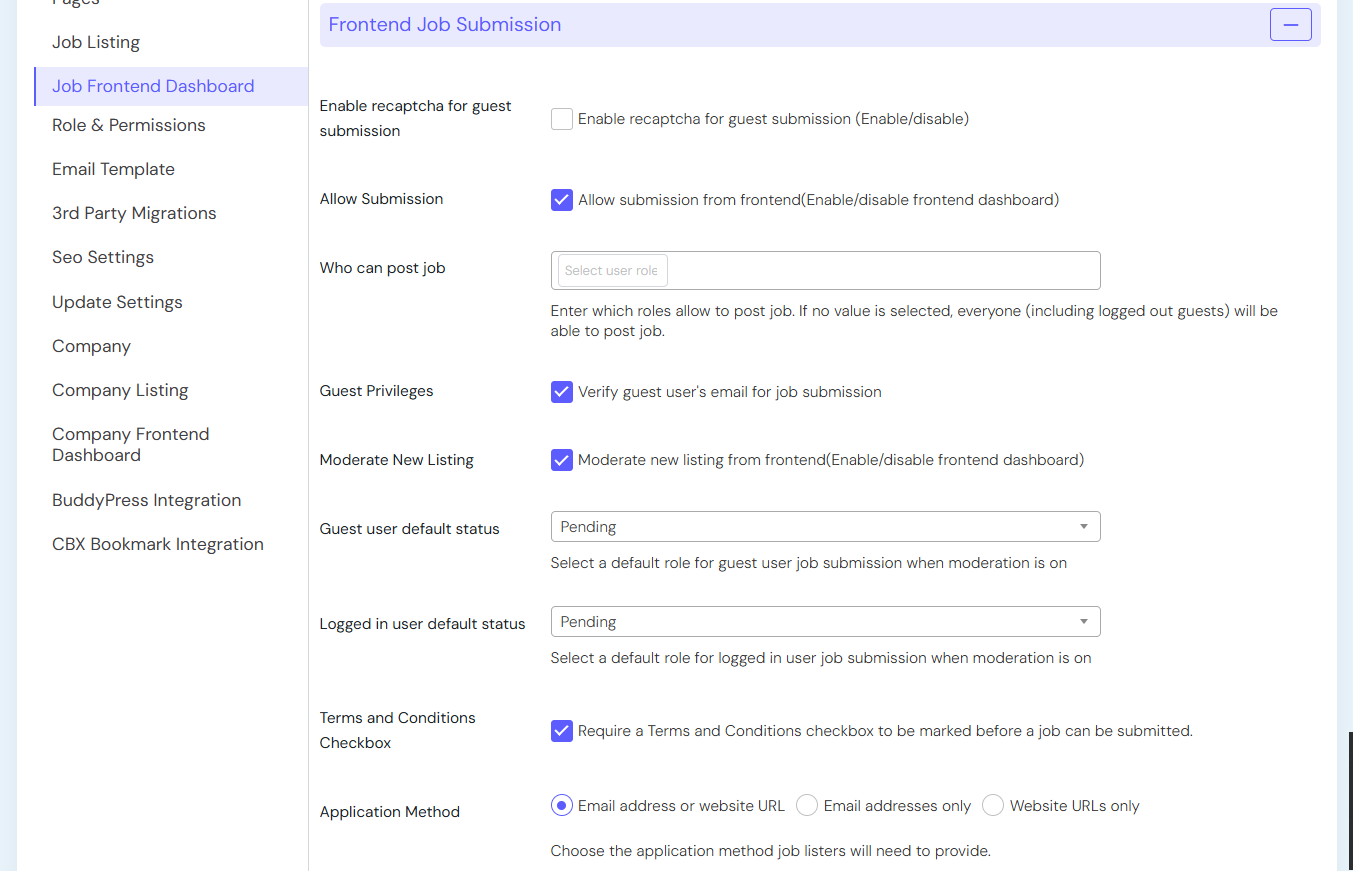Select Website URLs only radio button
Screen dimensions: 1353x871
pos(993,806)
